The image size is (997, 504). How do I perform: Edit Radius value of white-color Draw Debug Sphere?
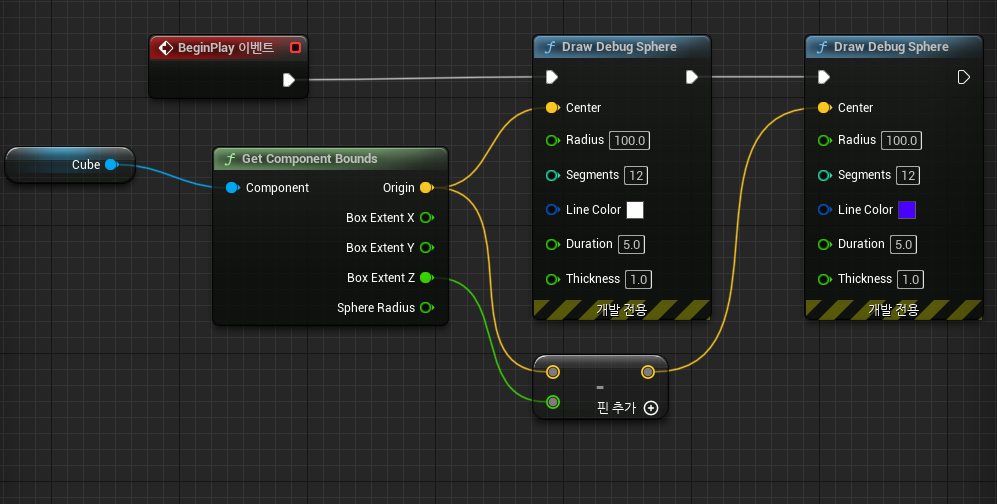click(x=629, y=140)
